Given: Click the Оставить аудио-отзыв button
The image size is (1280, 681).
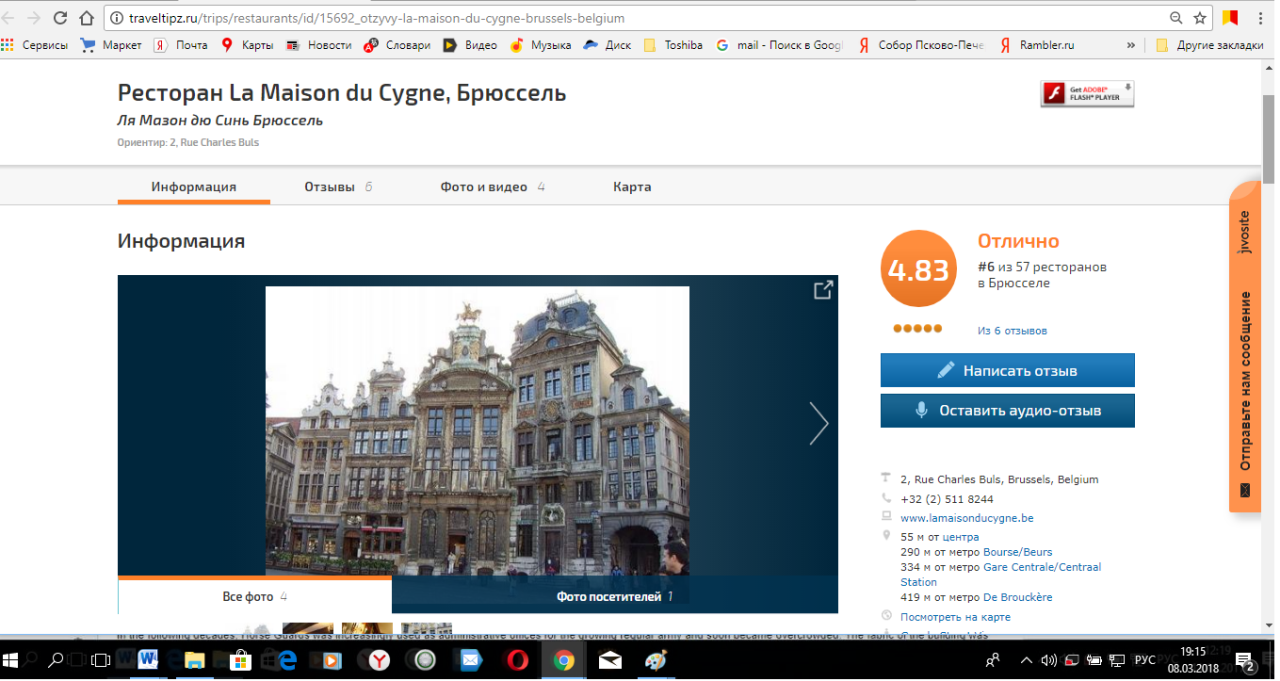Looking at the screenshot, I should [x=1007, y=410].
